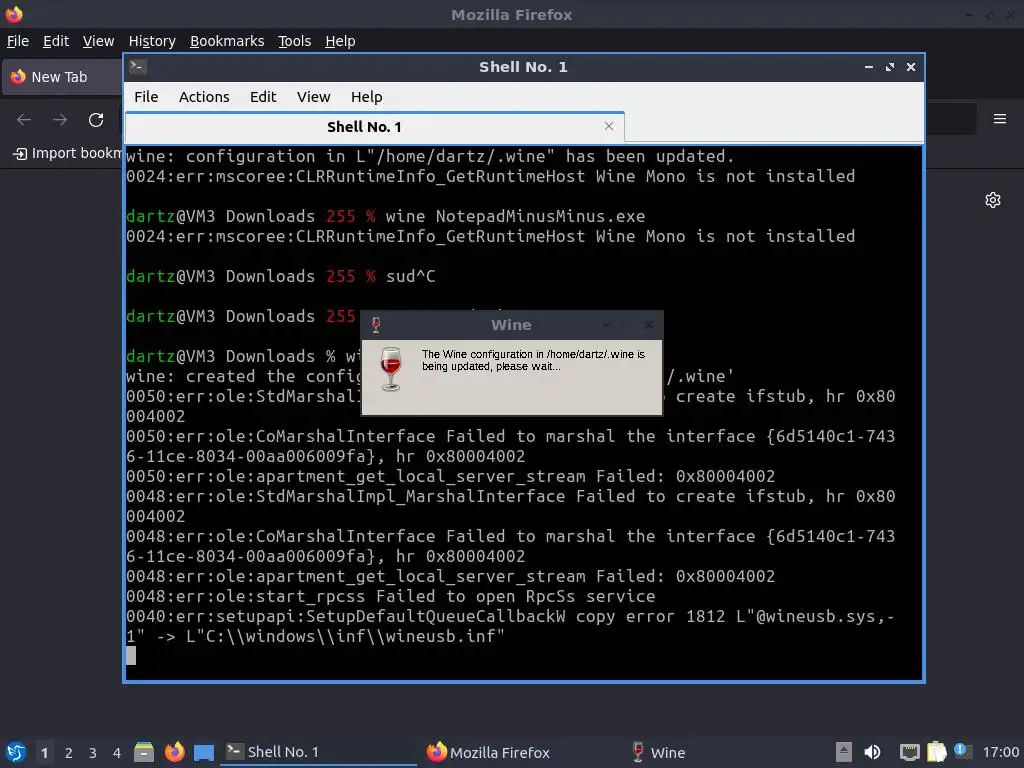Viewport: 1024px width, 768px height.
Task: Switch to workspace 3
Action: pyautogui.click(x=93, y=752)
